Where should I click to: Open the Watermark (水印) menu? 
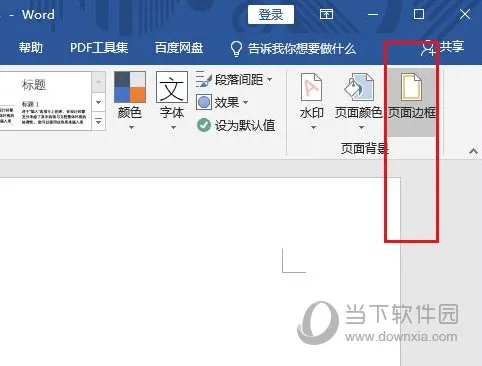point(312,102)
